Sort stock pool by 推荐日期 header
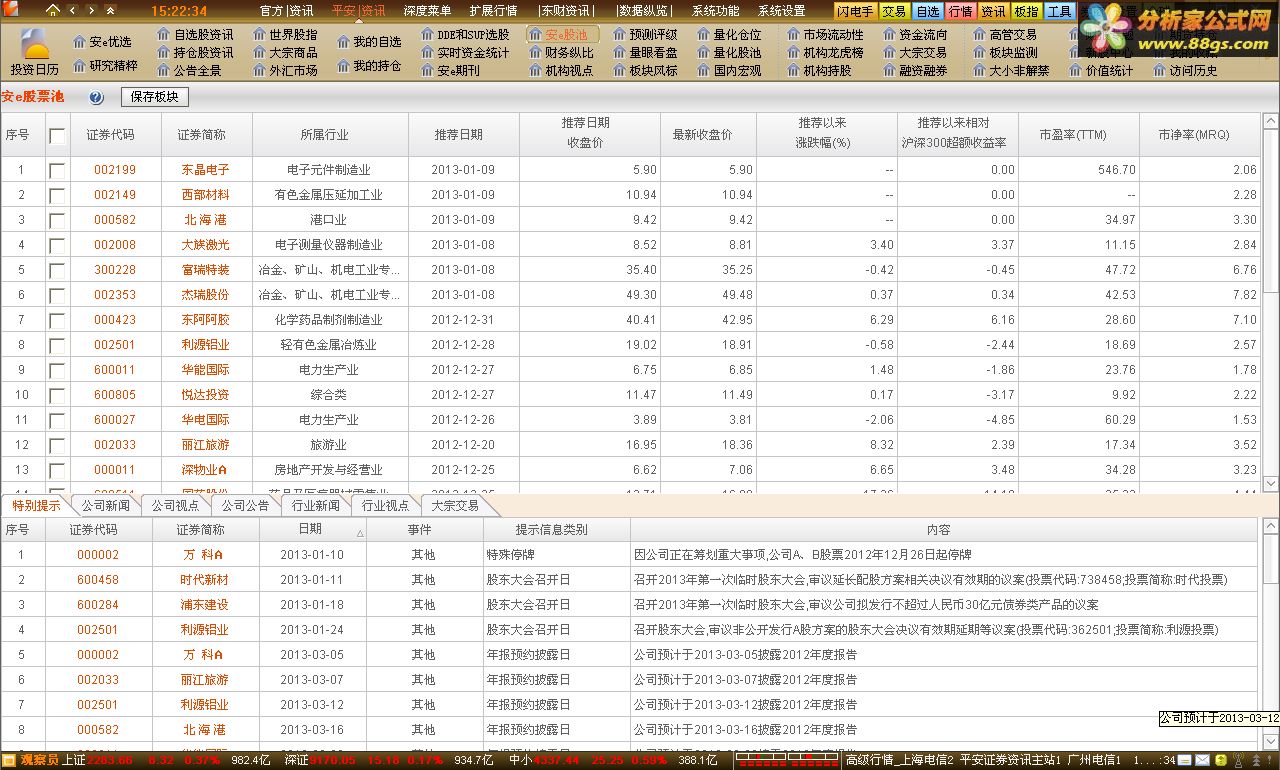This screenshot has height=770, width=1280. tap(463, 135)
